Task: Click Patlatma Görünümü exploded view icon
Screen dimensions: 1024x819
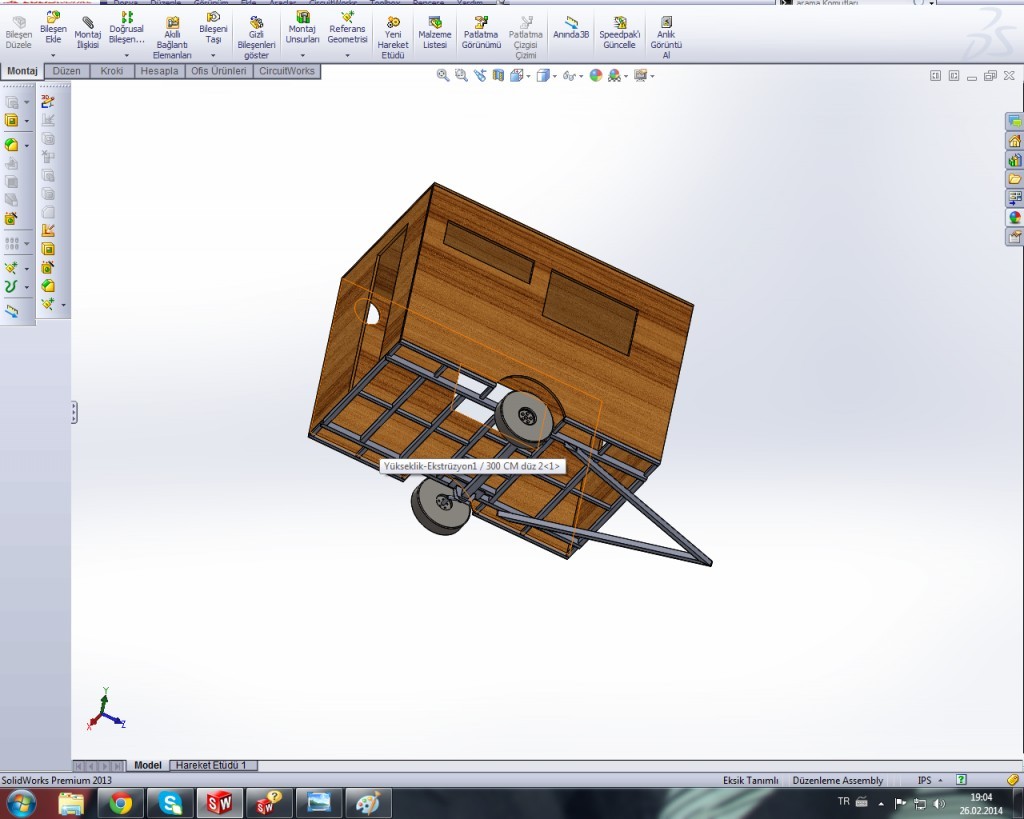Action: point(481,22)
